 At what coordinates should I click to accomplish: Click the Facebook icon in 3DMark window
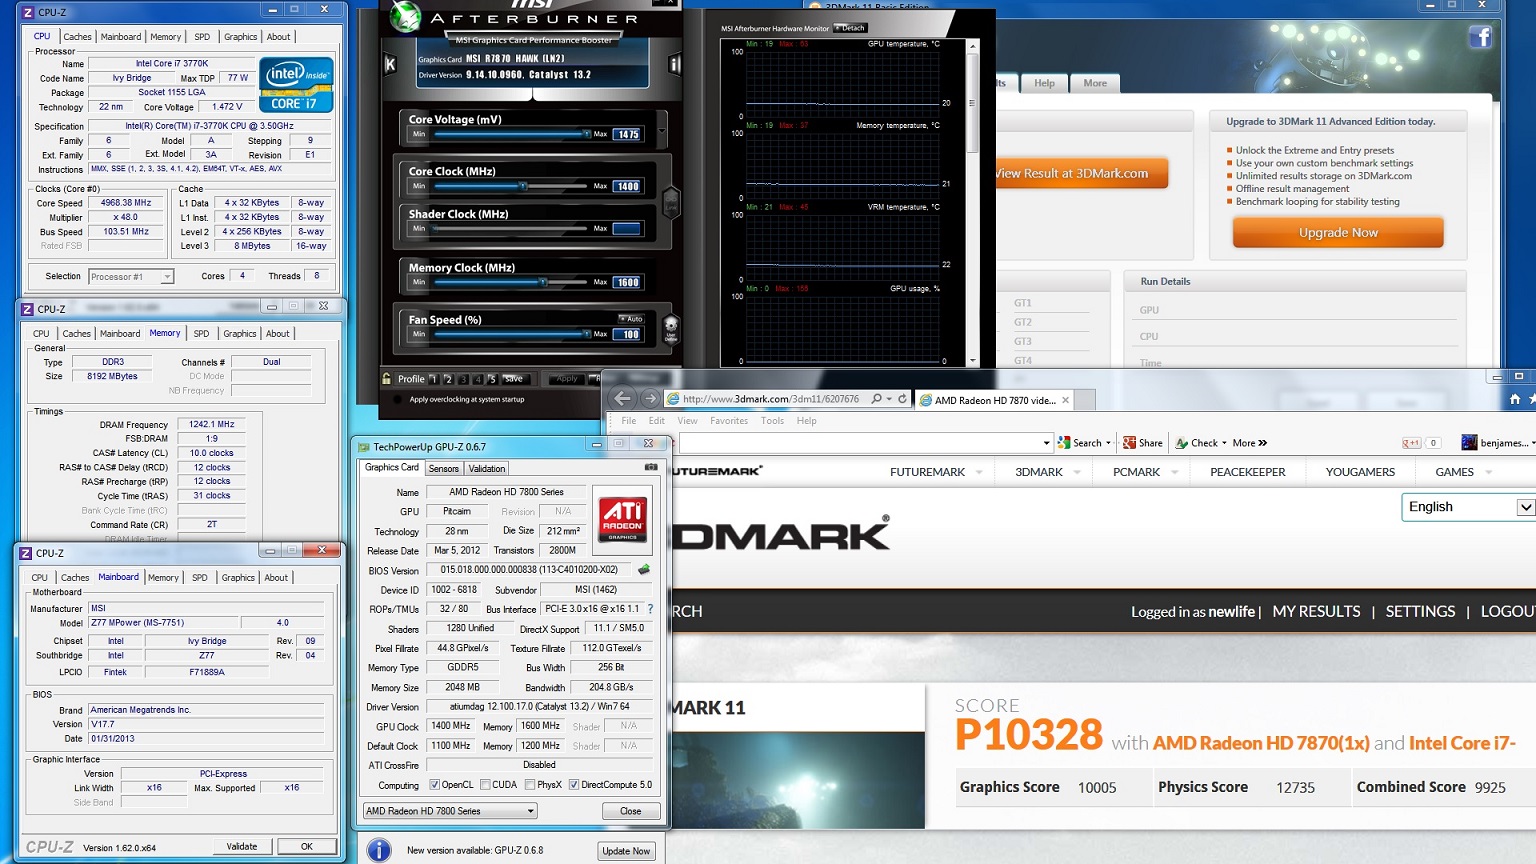[x=1480, y=38]
